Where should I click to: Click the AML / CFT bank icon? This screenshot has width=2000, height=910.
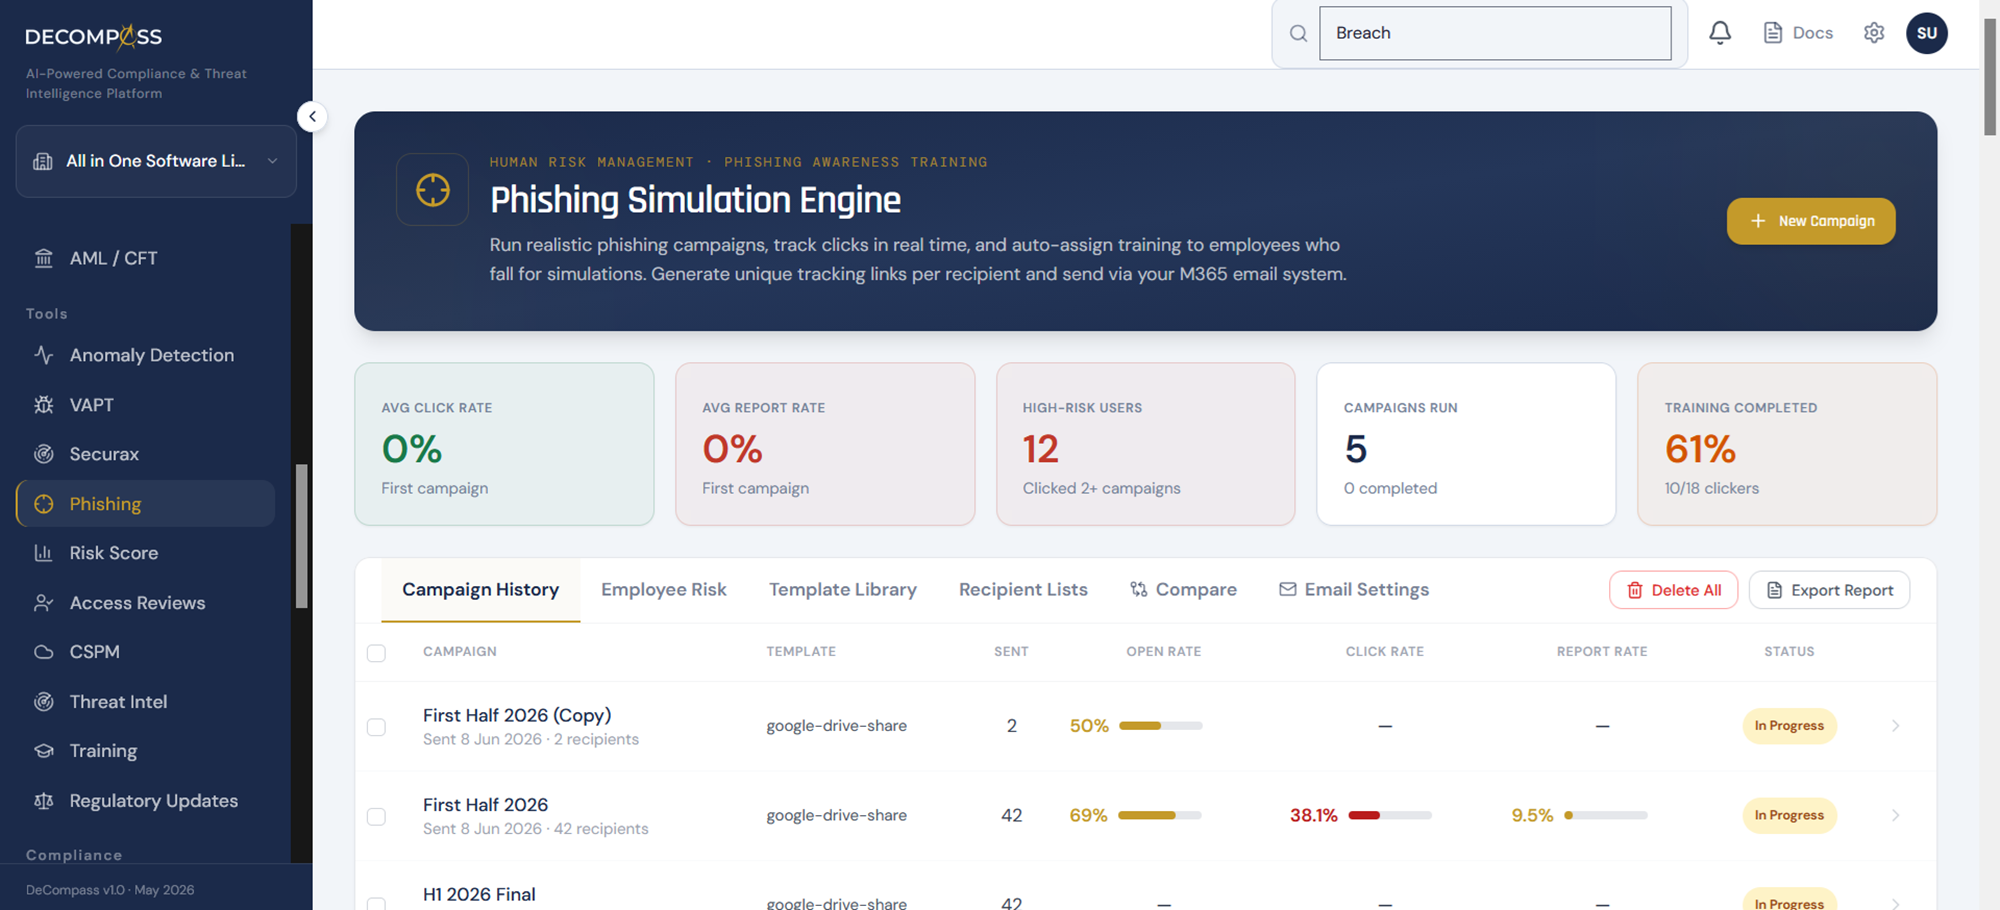coord(43,258)
